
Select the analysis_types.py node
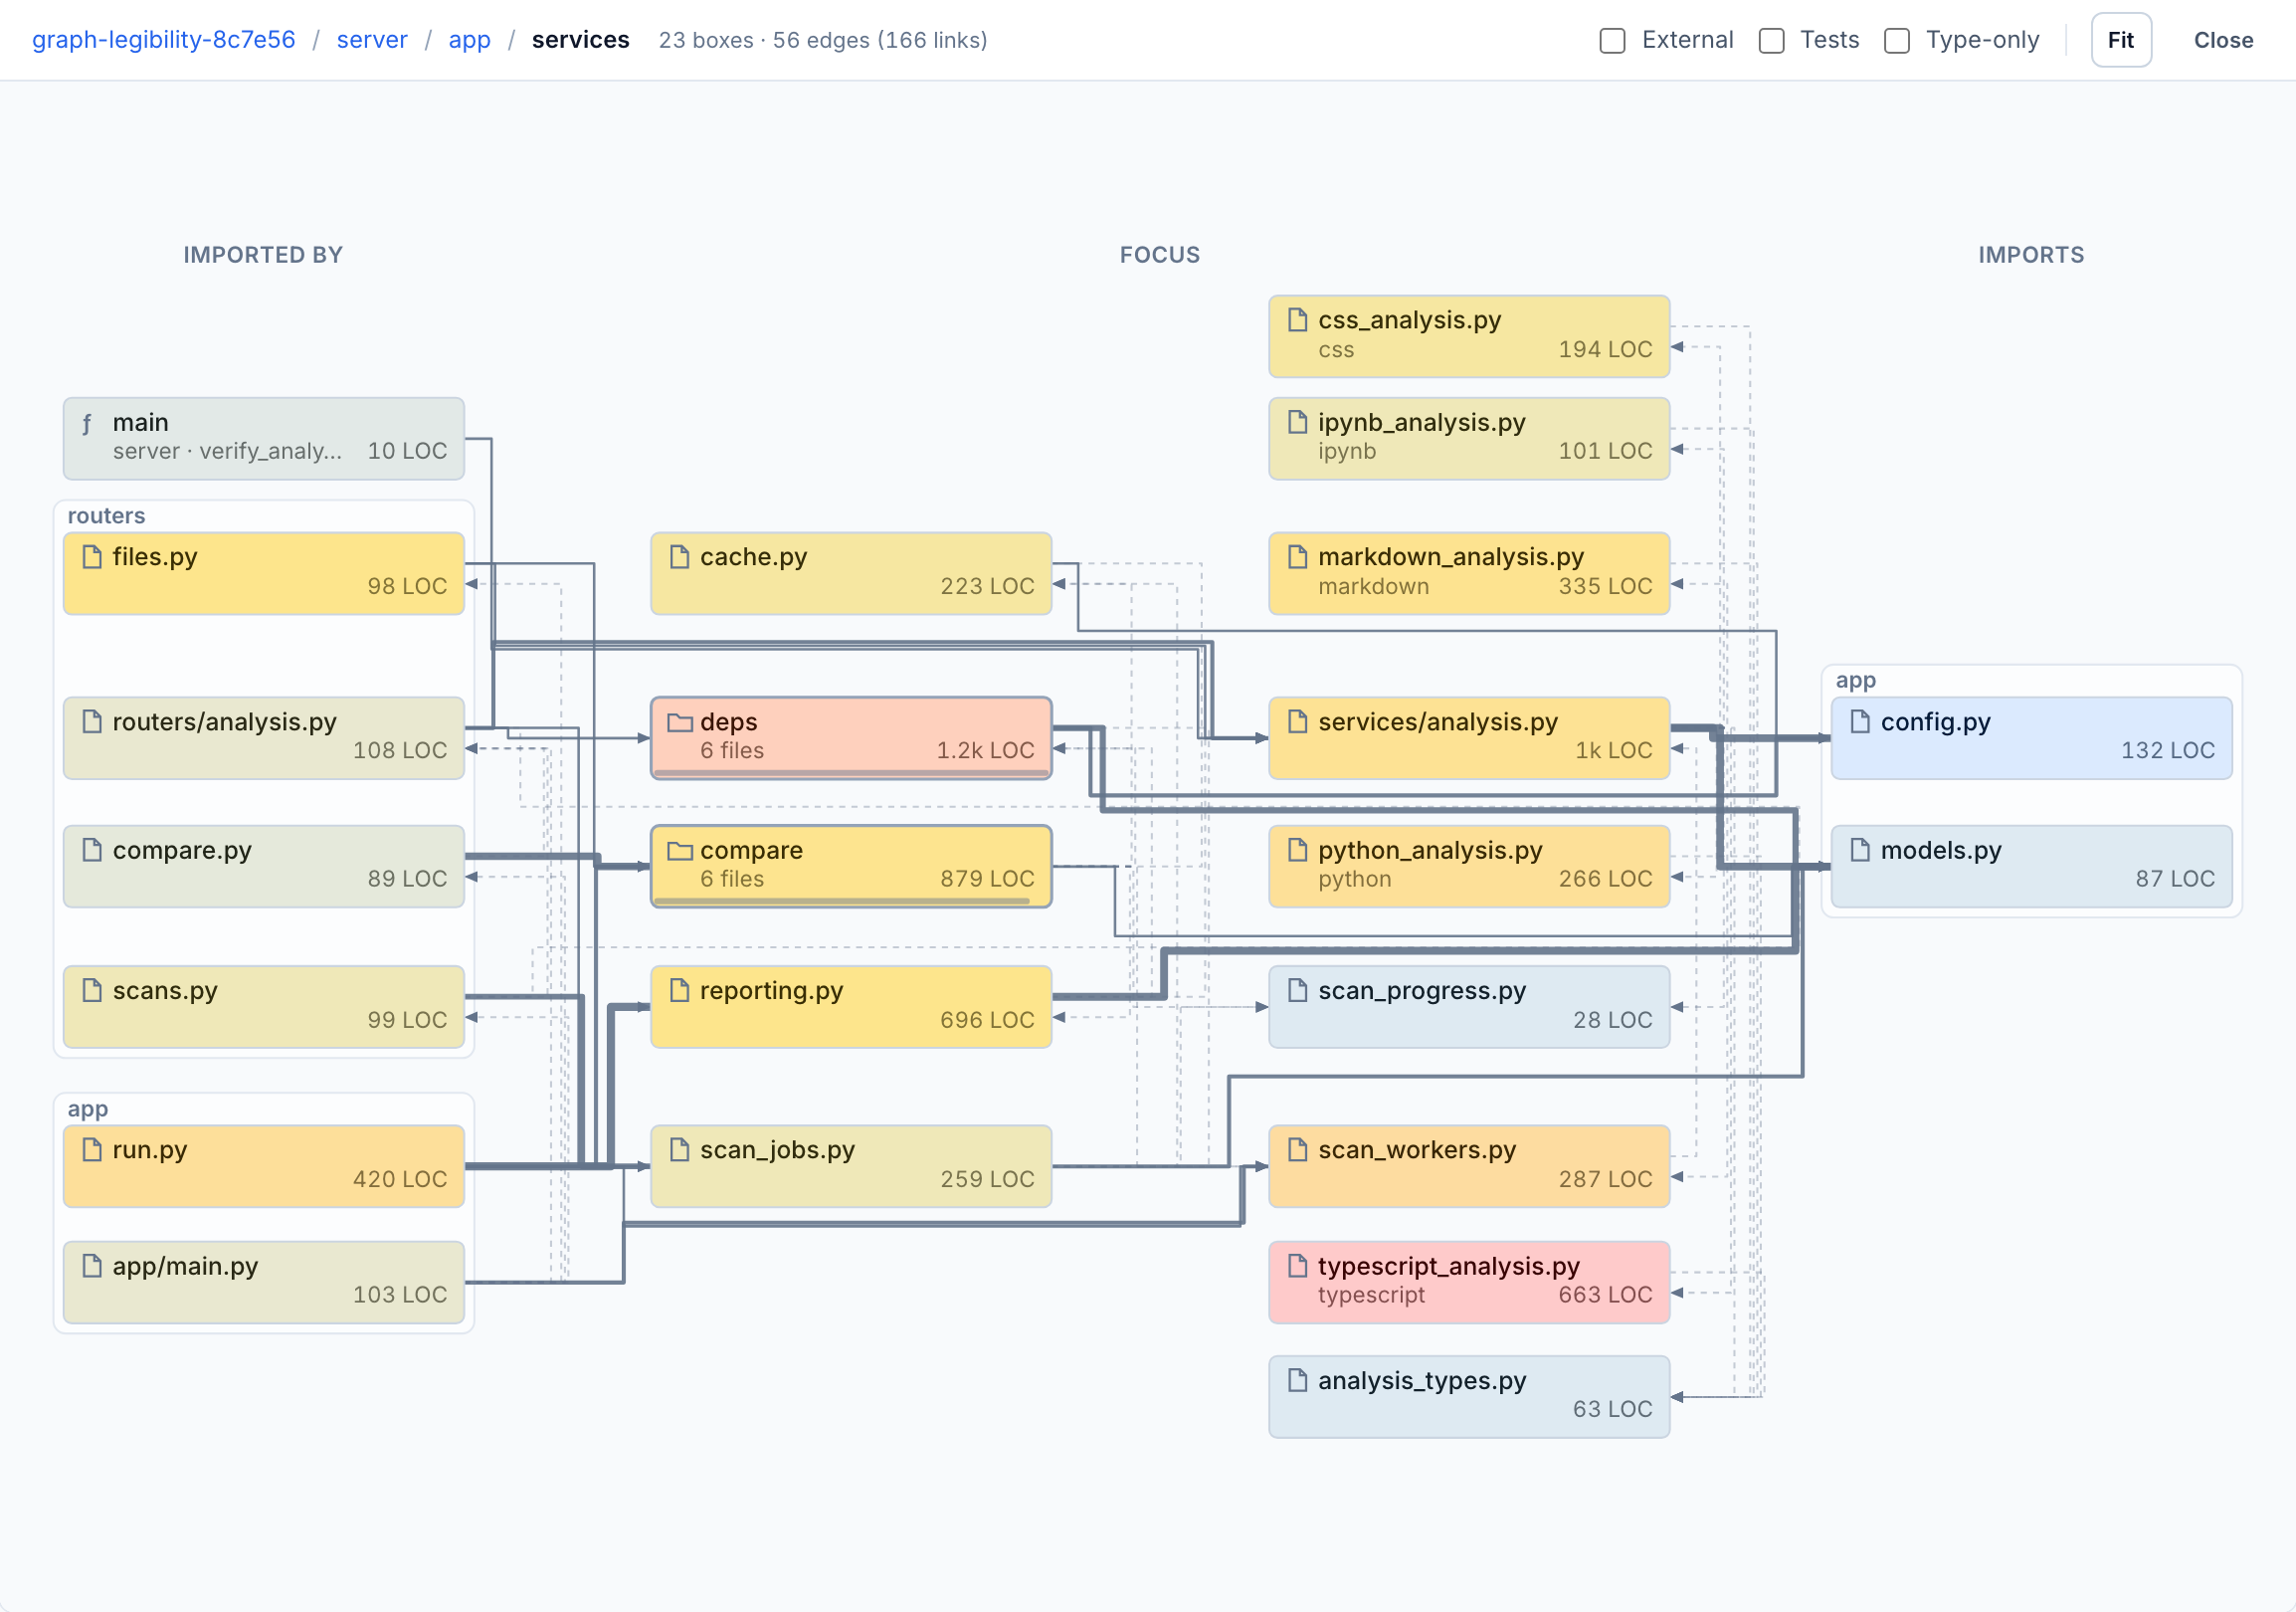pyautogui.click(x=1468, y=1397)
